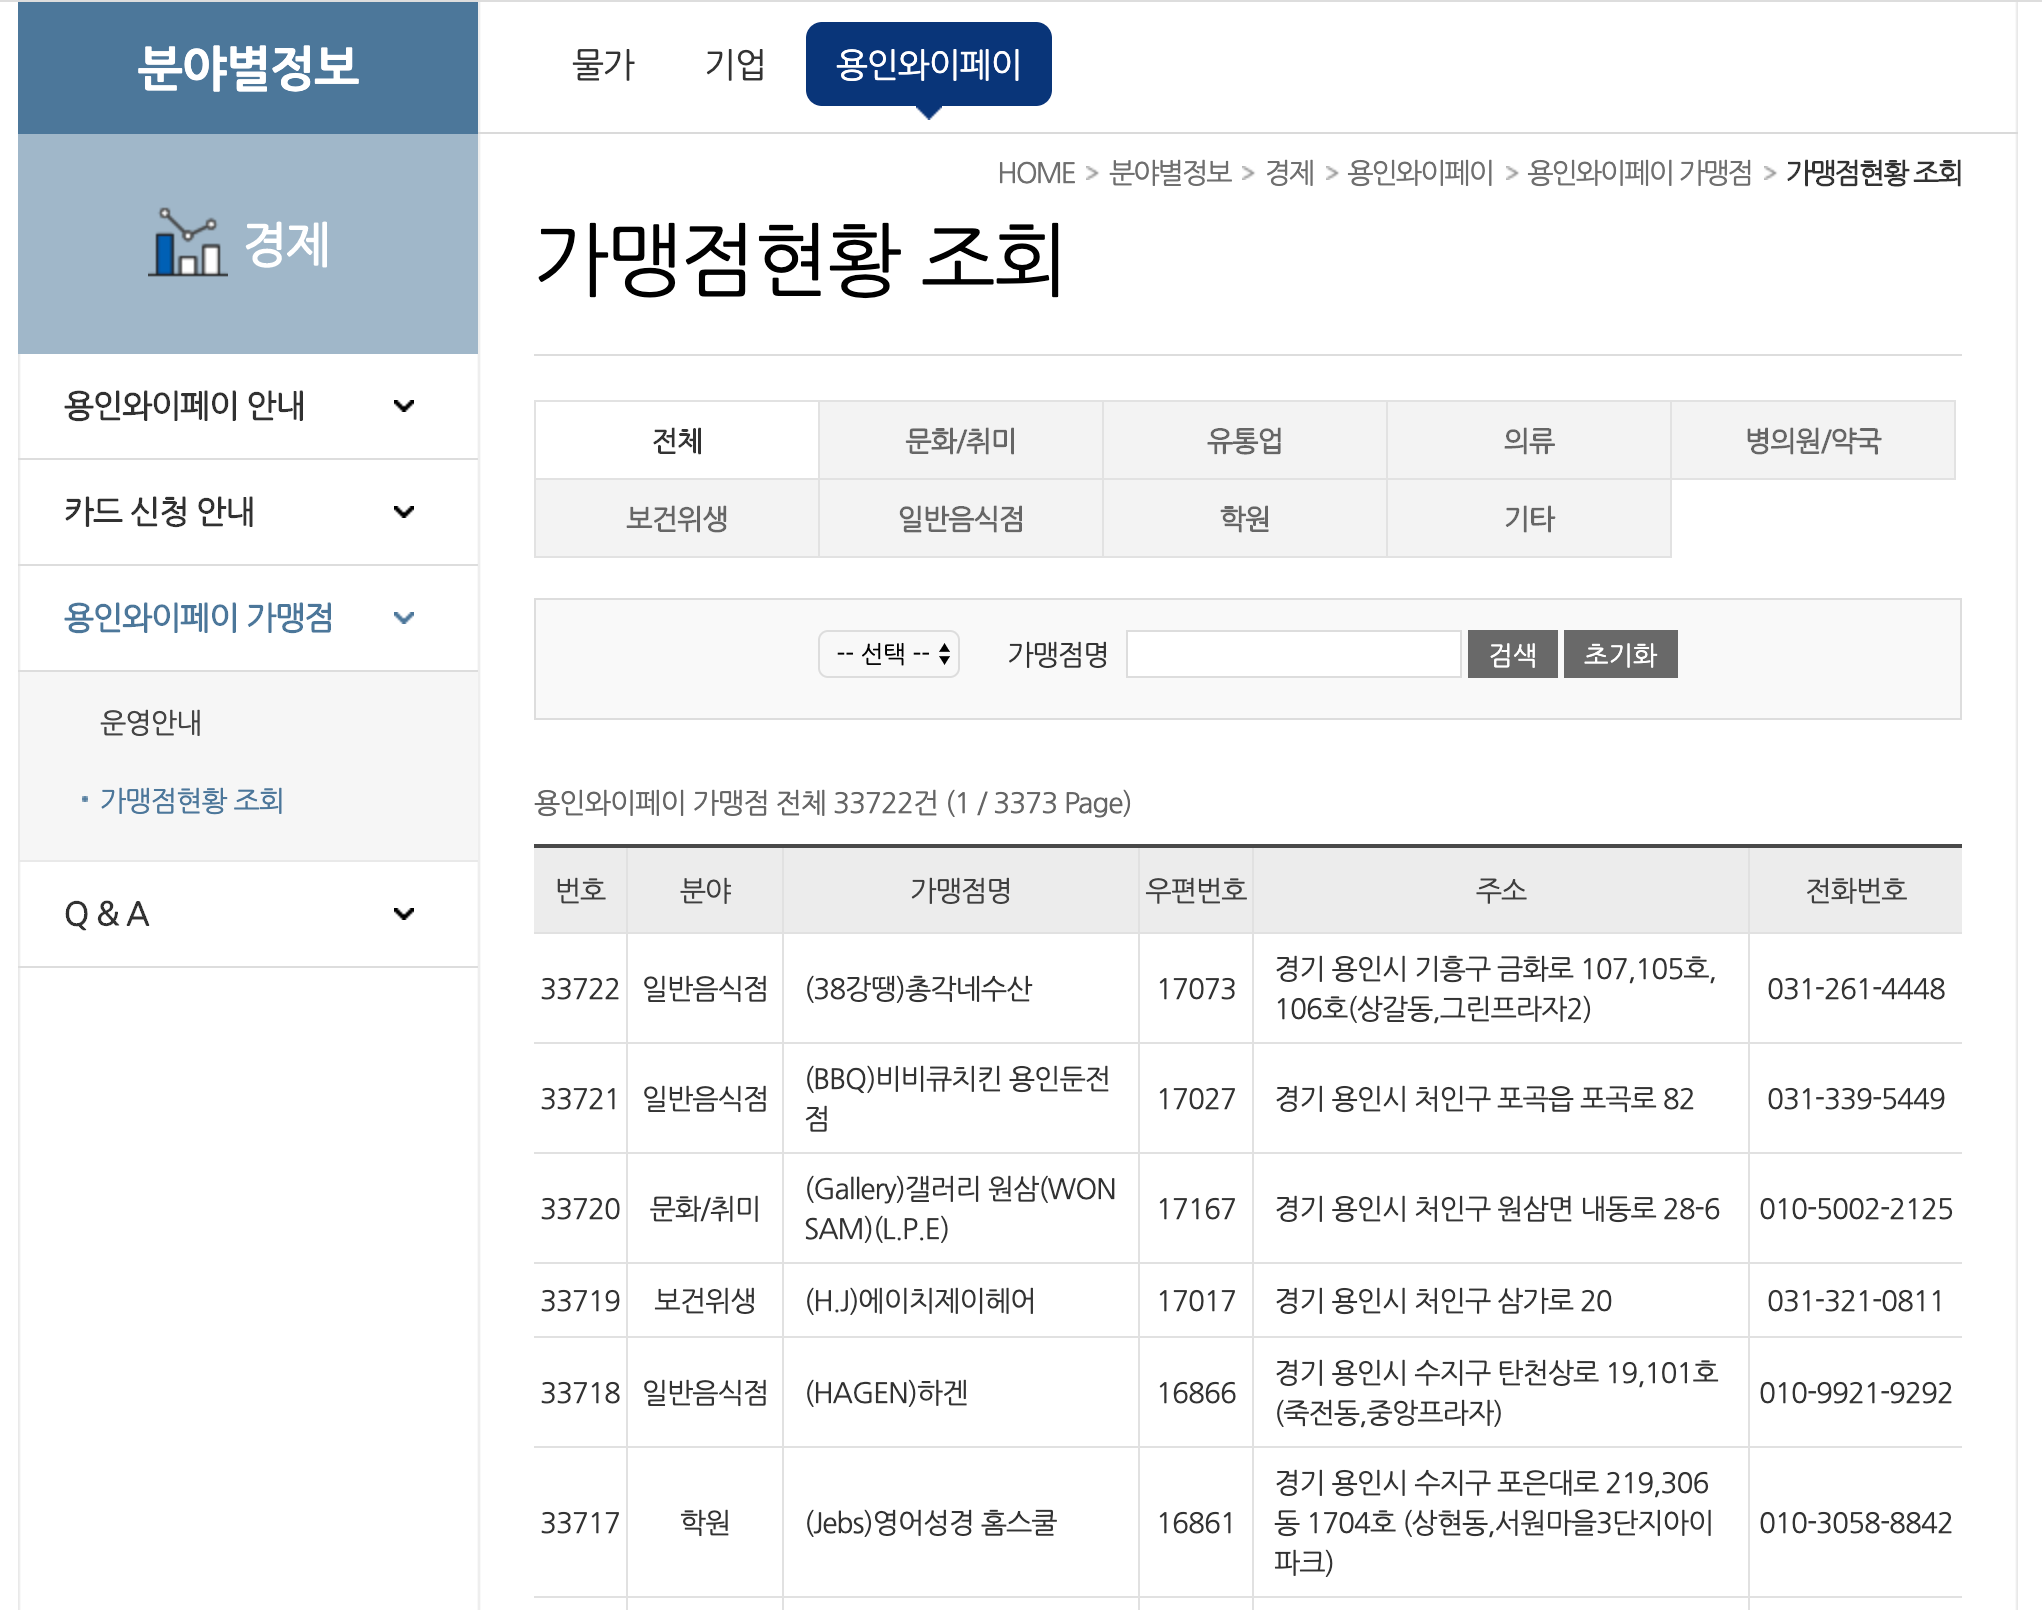
Task: Expand the 카드 신청 안내 menu chevron
Action: tap(404, 512)
